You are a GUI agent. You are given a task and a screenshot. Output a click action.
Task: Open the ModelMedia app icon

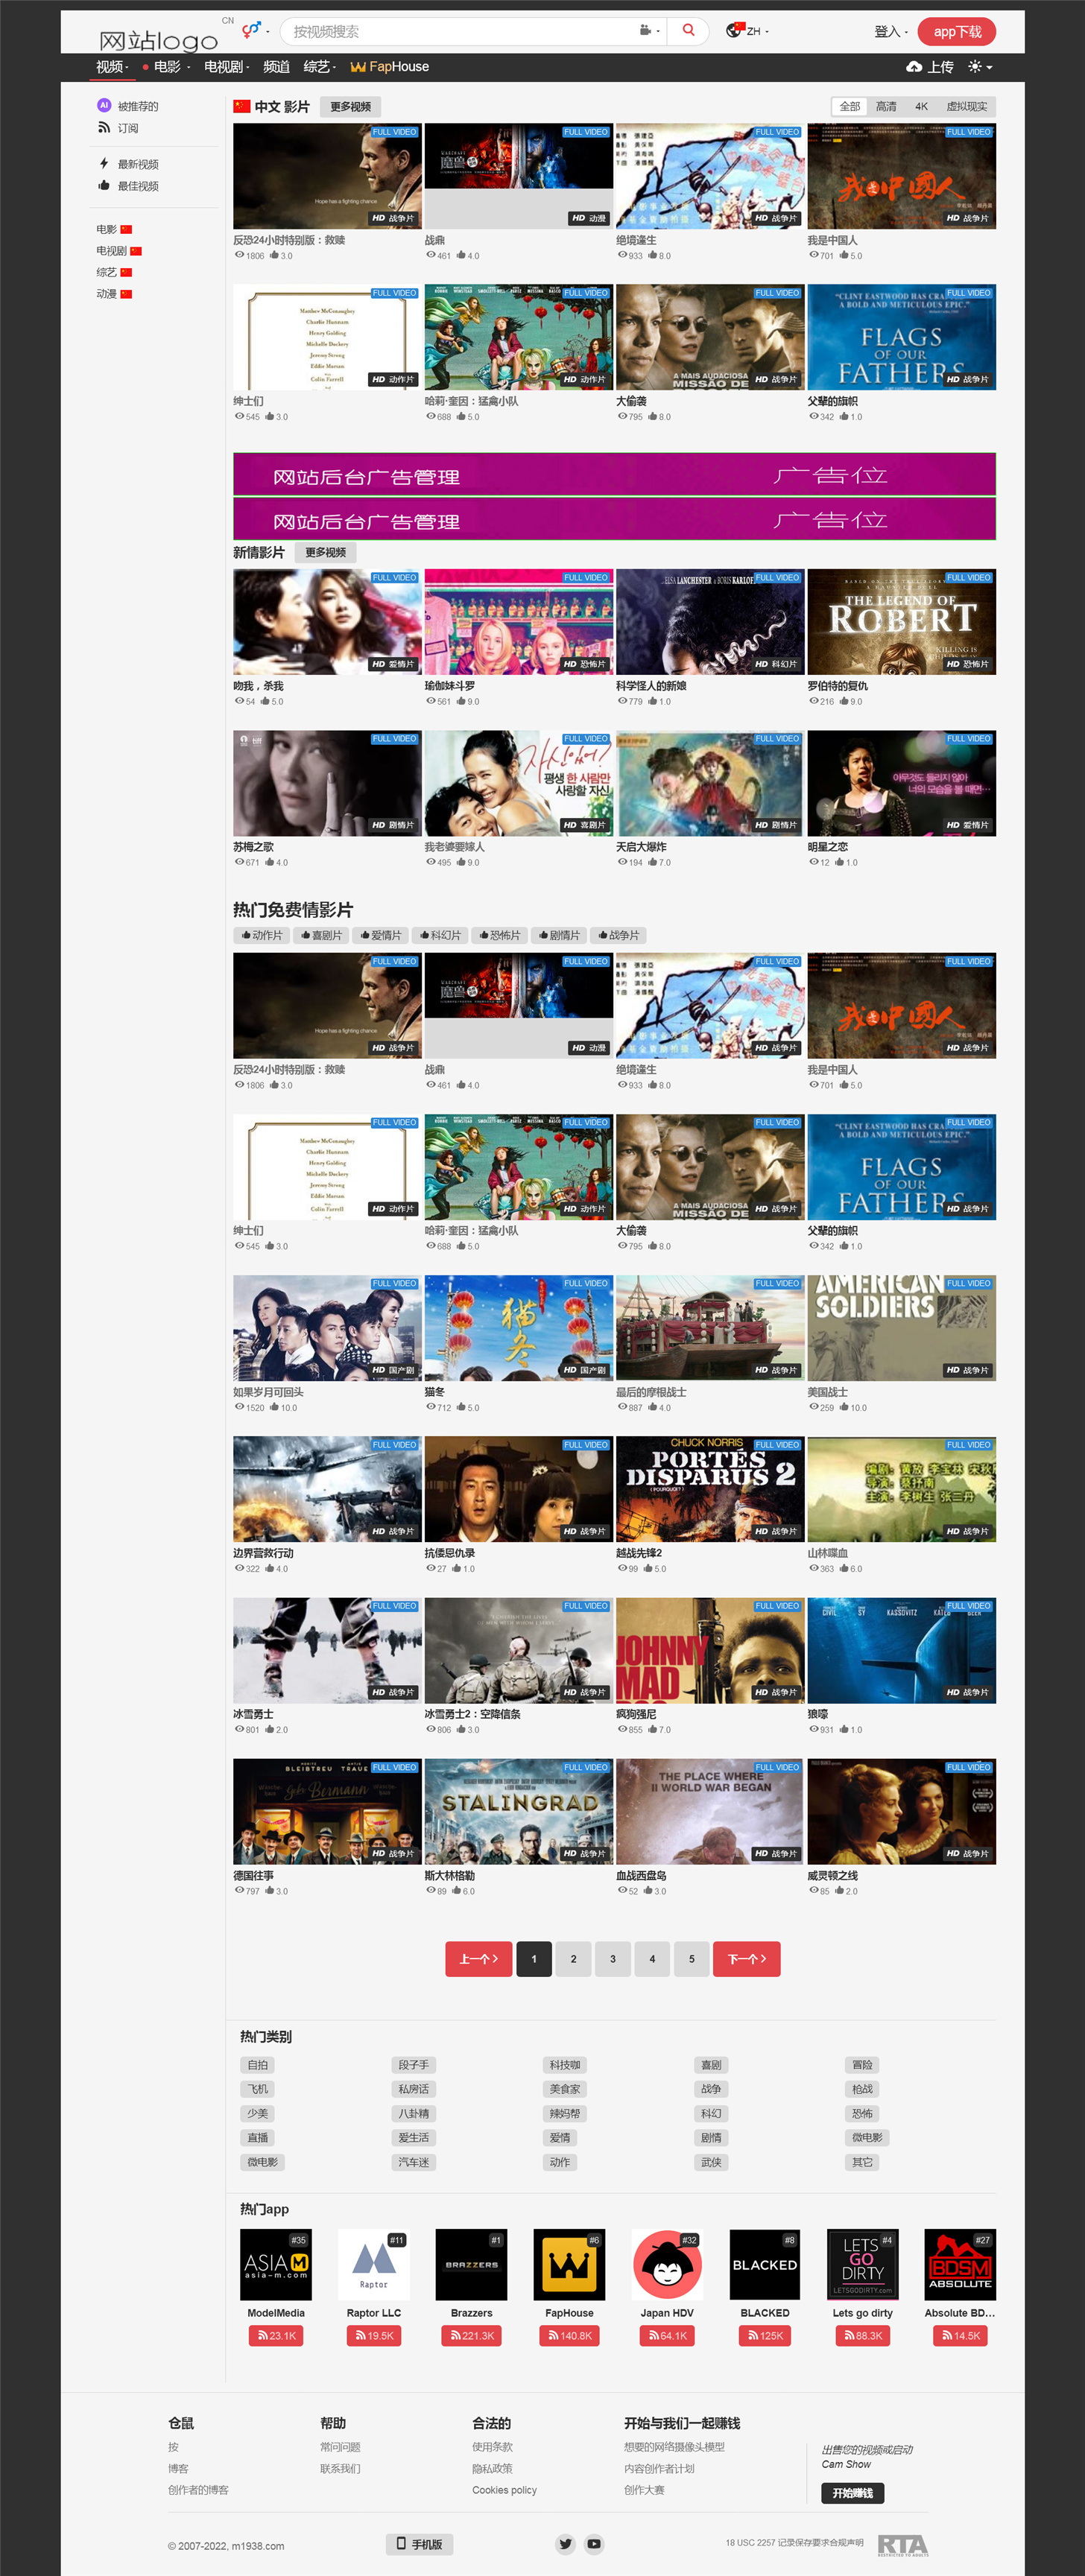[276, 2264]
